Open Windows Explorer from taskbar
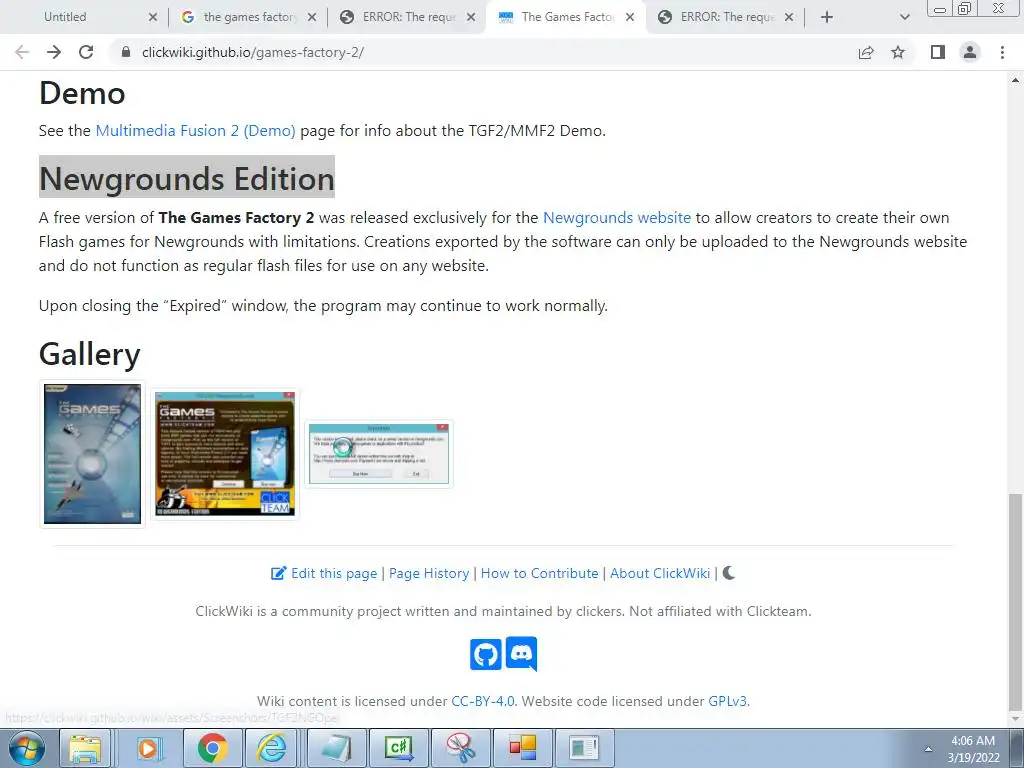The height and width of the screenshot is (768, 1024). click(86, 748)
